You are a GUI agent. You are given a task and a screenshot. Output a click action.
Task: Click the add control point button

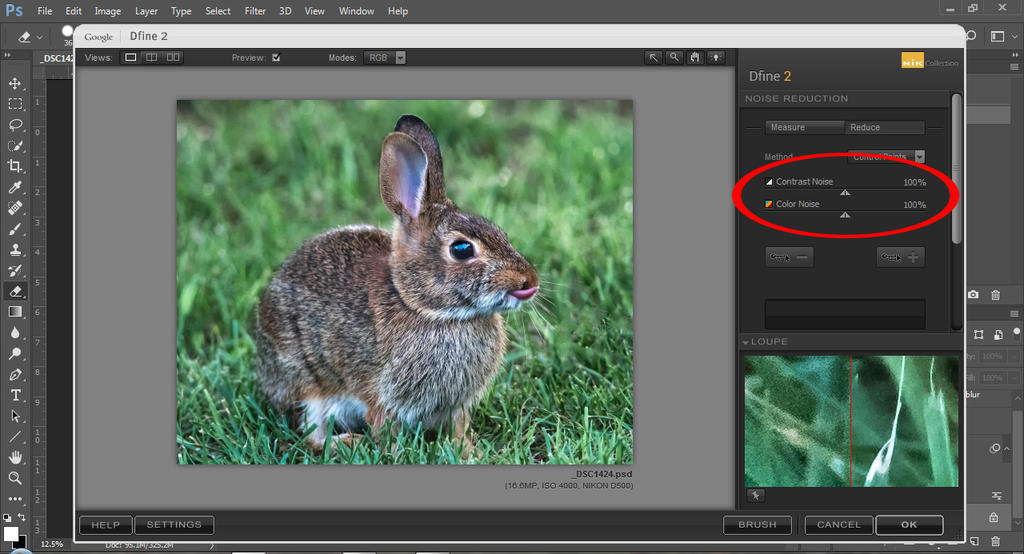[x=900, y=257]
